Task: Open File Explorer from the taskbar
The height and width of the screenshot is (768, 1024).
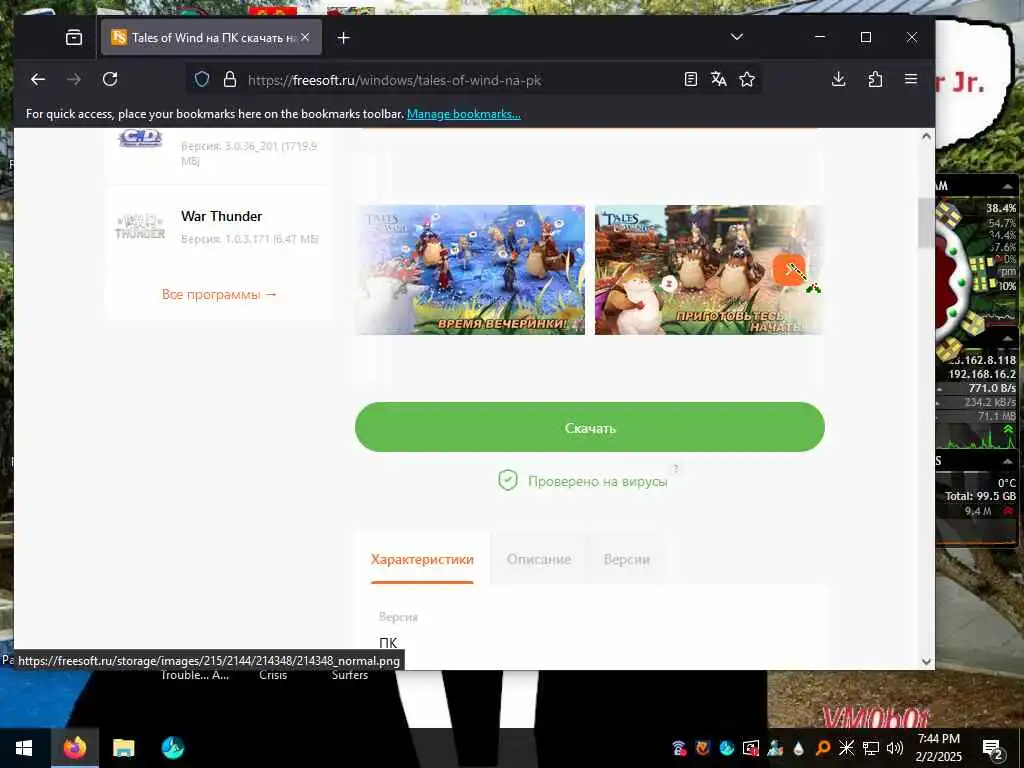Action: click(x=123, y=748)
